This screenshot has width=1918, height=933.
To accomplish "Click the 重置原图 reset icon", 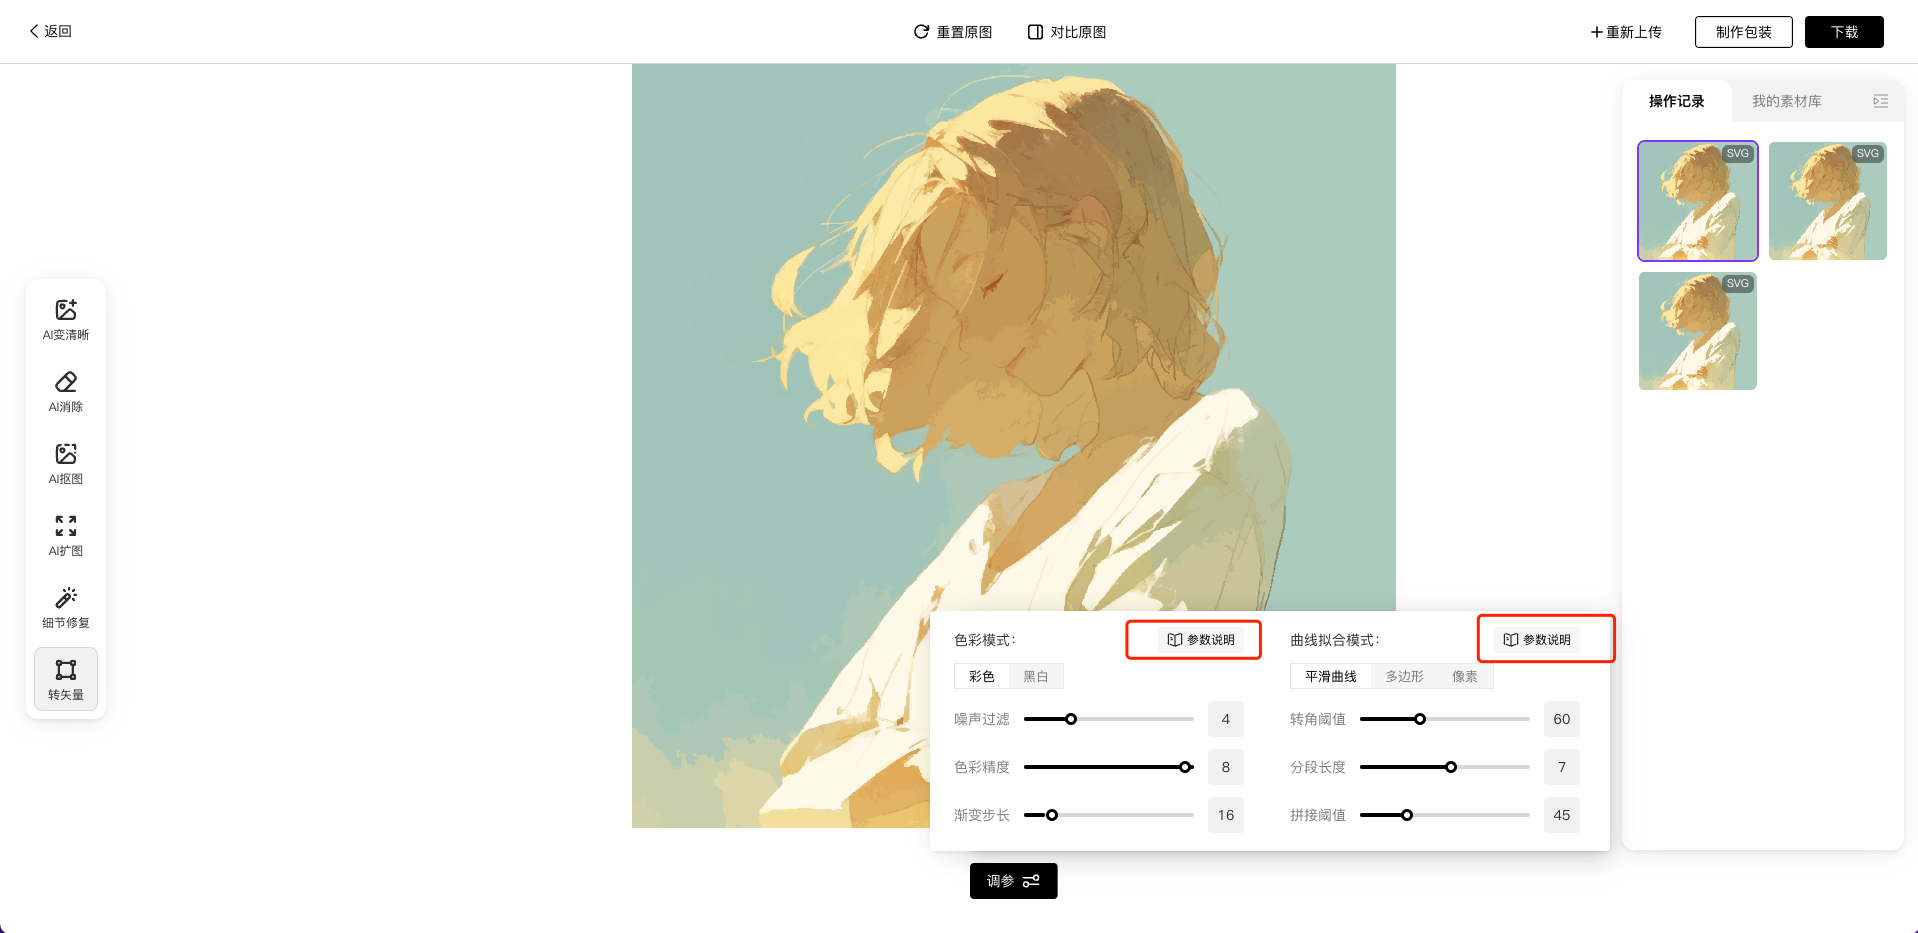I will click(922, 32).
